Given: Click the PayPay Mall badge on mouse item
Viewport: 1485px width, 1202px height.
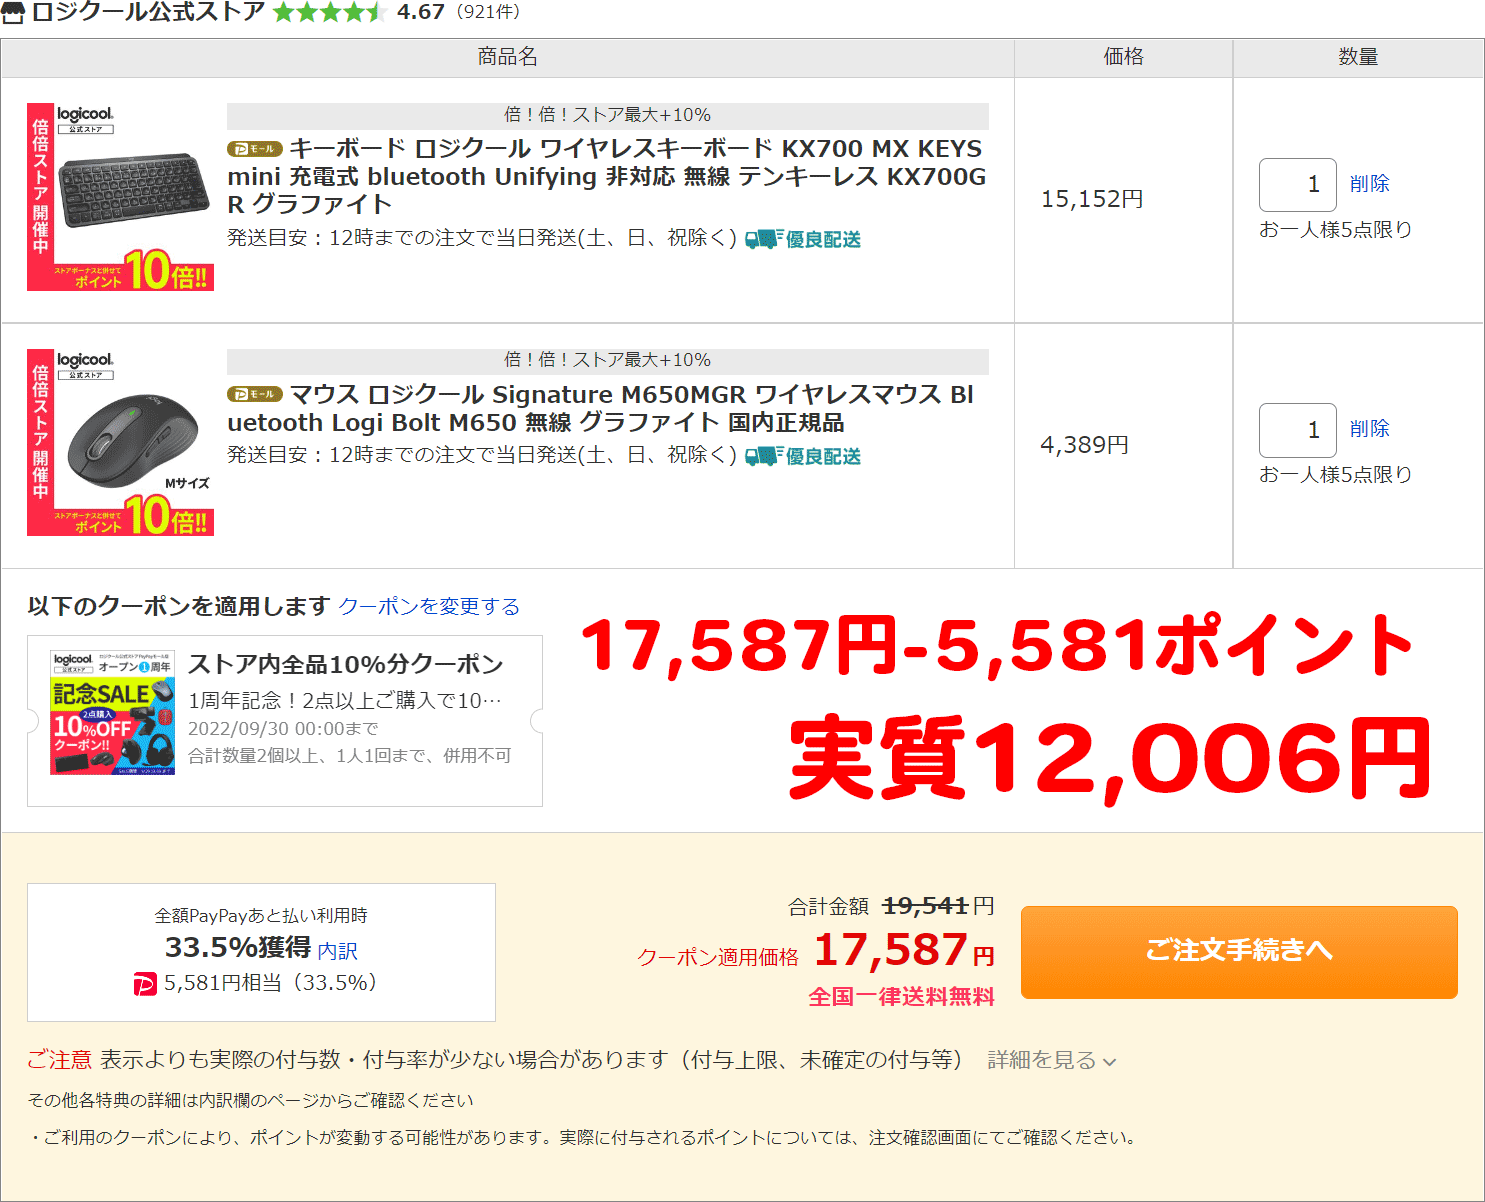Looking at the screenshot, I should tap(255, 394).
